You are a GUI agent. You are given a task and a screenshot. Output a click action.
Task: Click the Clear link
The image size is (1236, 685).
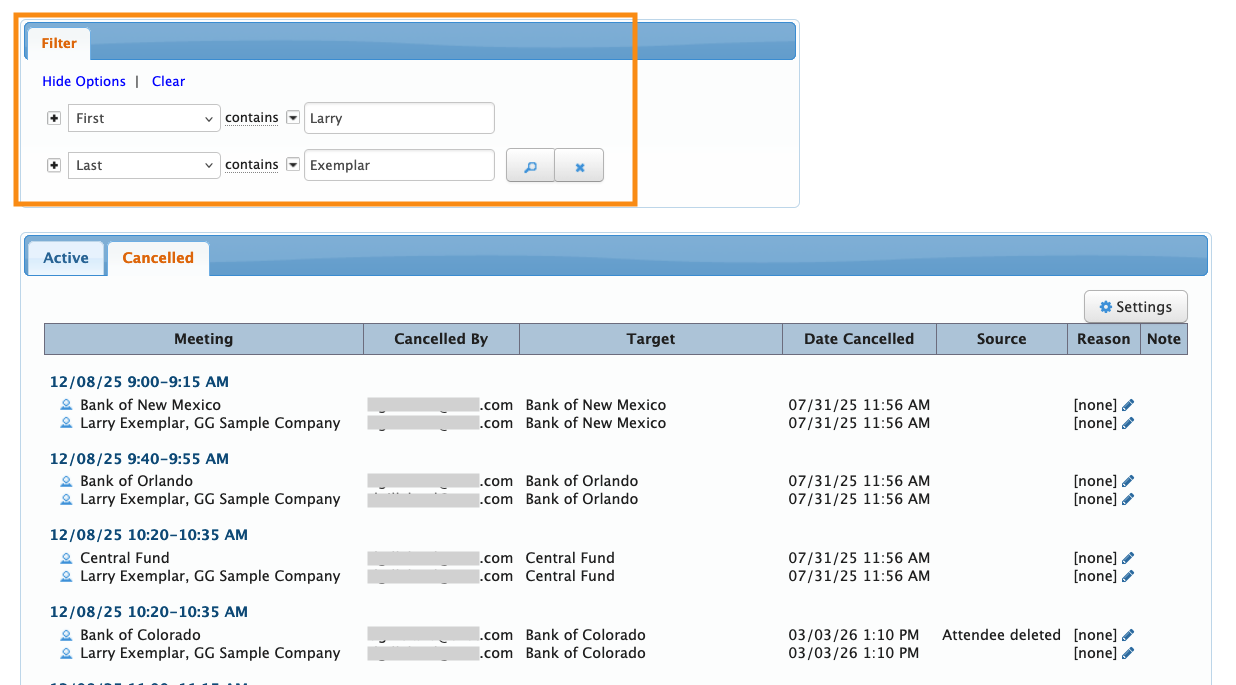168,81
